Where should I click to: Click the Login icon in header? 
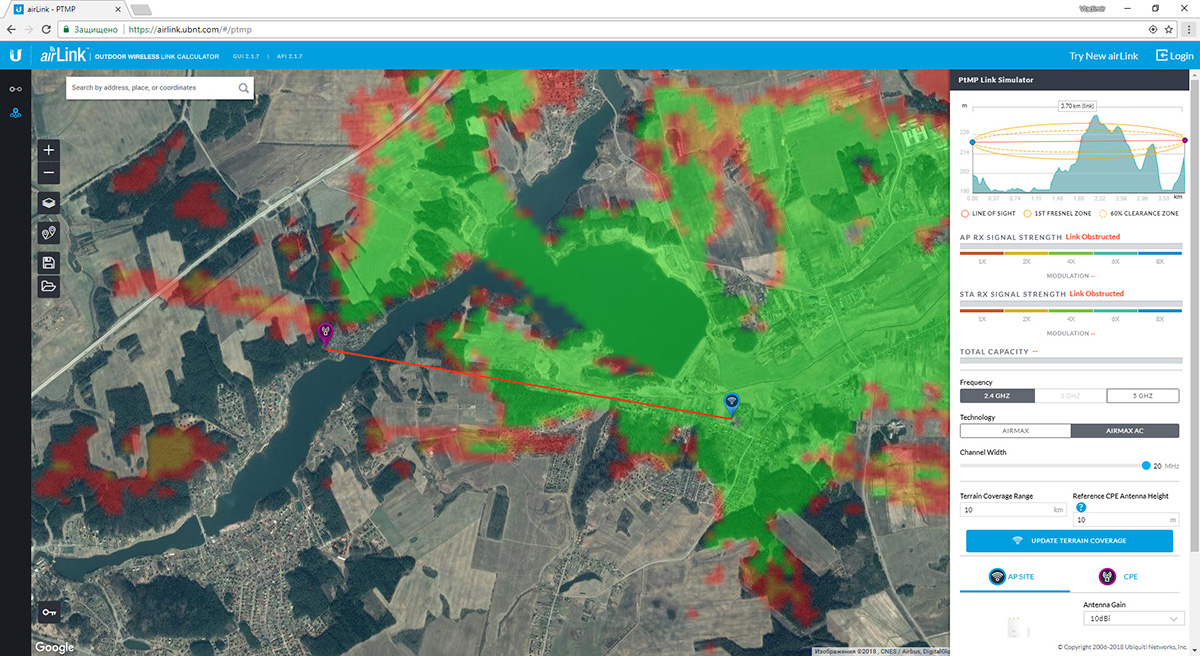pyautogui.click(x=1162, y=56)
